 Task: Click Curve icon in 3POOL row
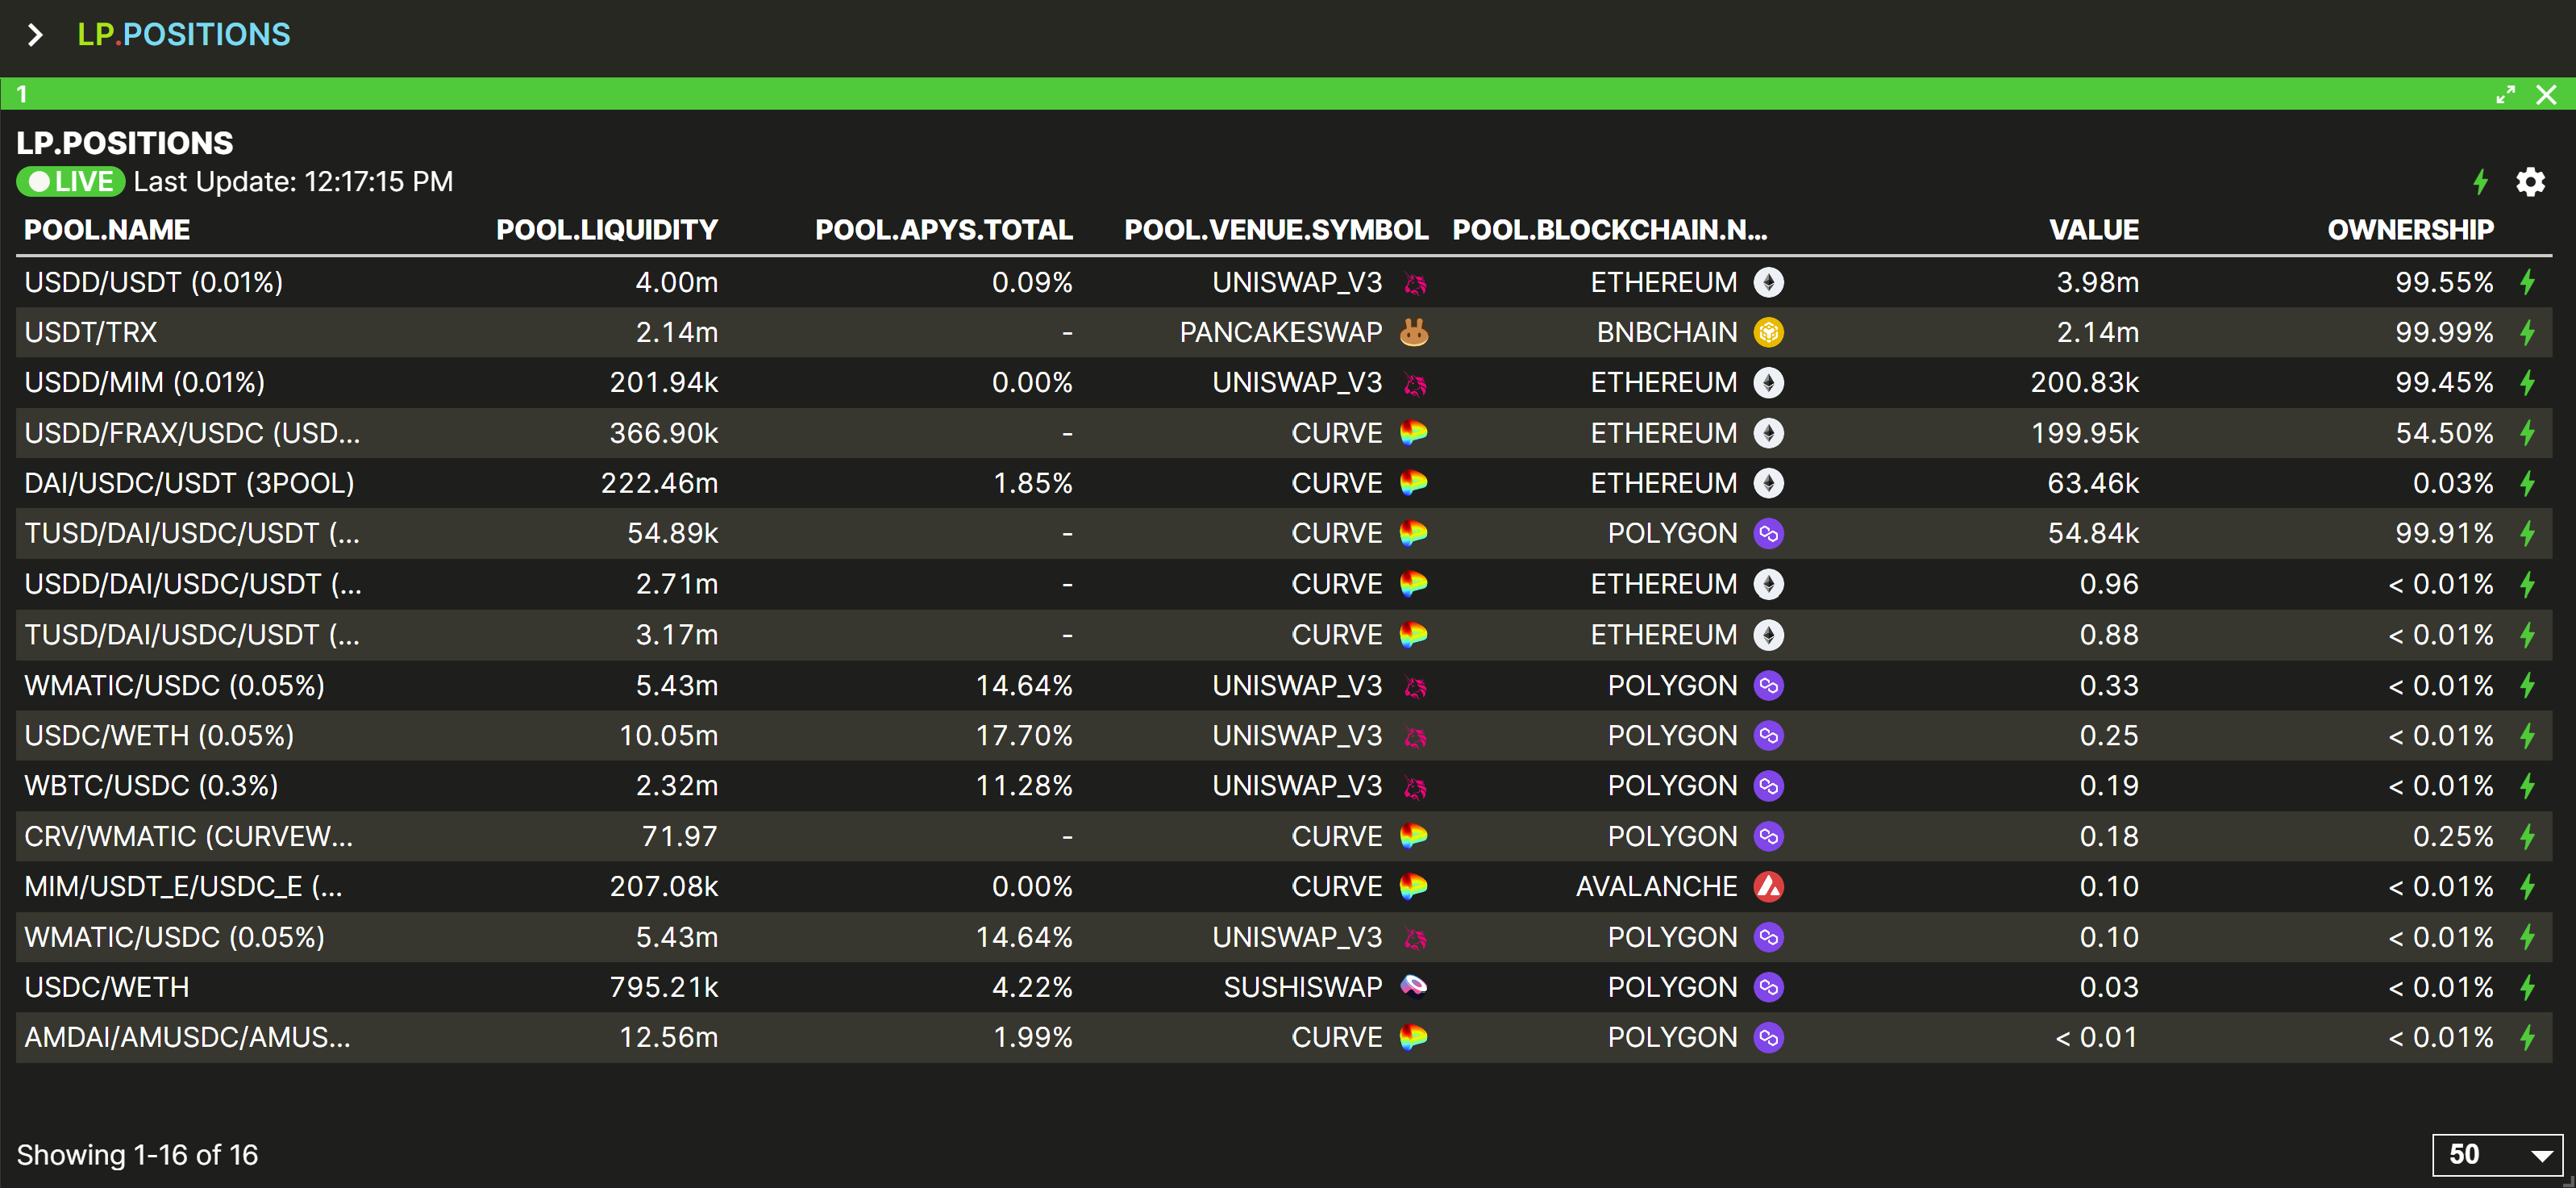[1414, 483]
